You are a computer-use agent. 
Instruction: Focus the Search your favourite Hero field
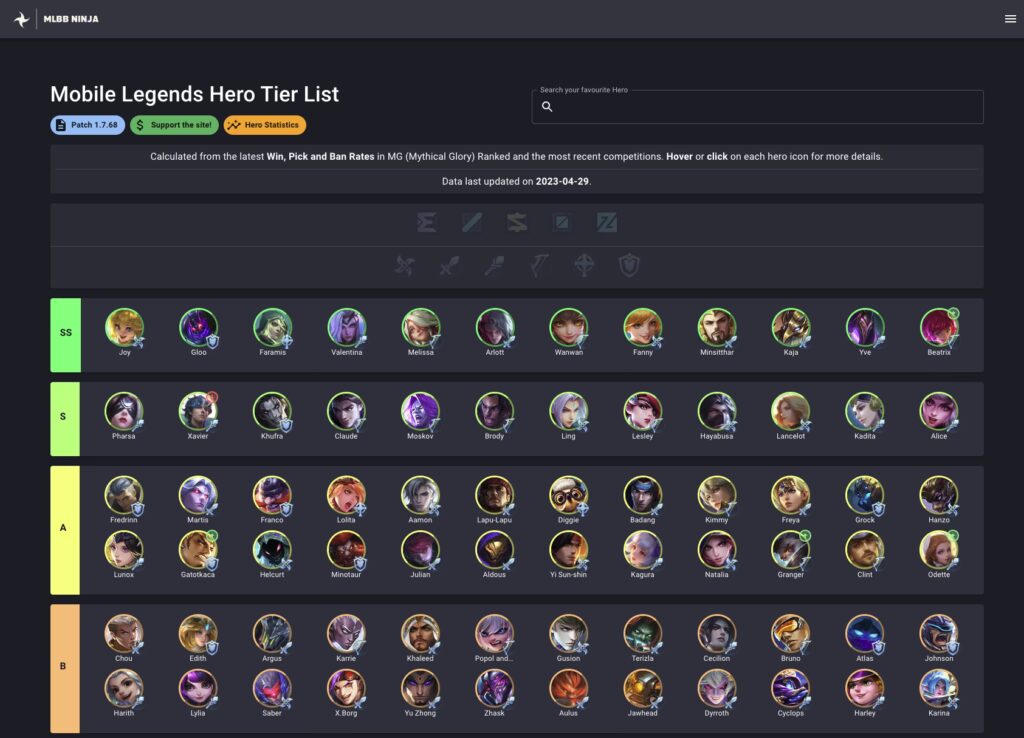[758, 107]
